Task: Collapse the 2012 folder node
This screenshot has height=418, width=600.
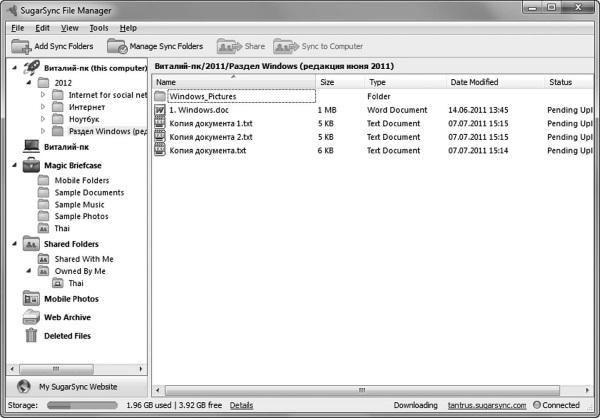Action: (29, 82)
